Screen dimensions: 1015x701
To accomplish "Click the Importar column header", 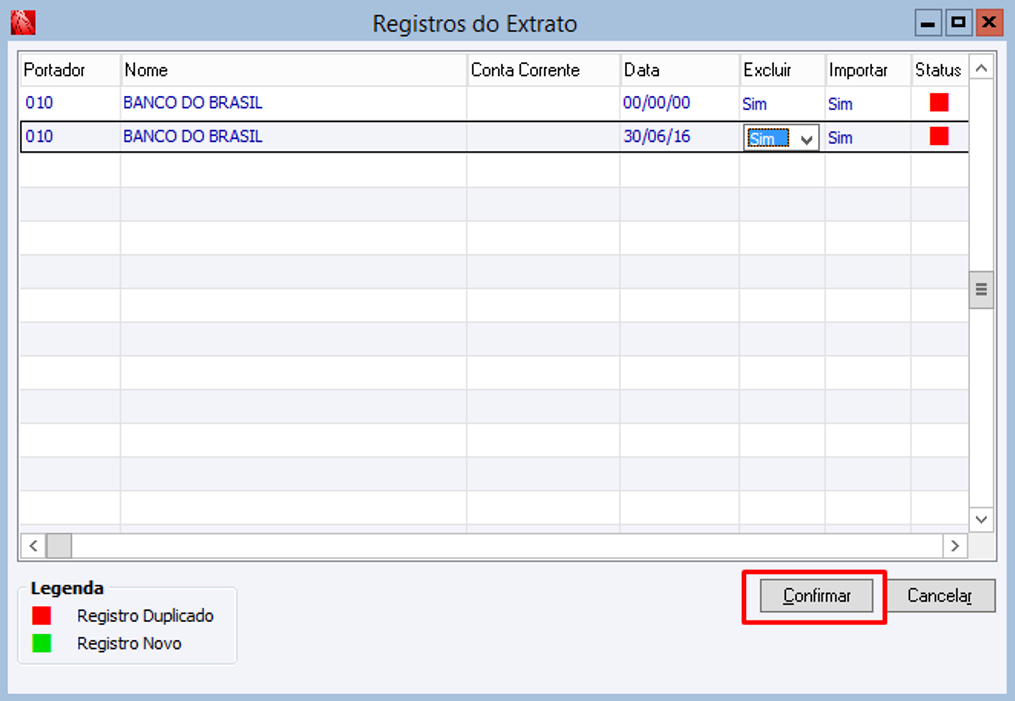I will [x=868, y=70].
